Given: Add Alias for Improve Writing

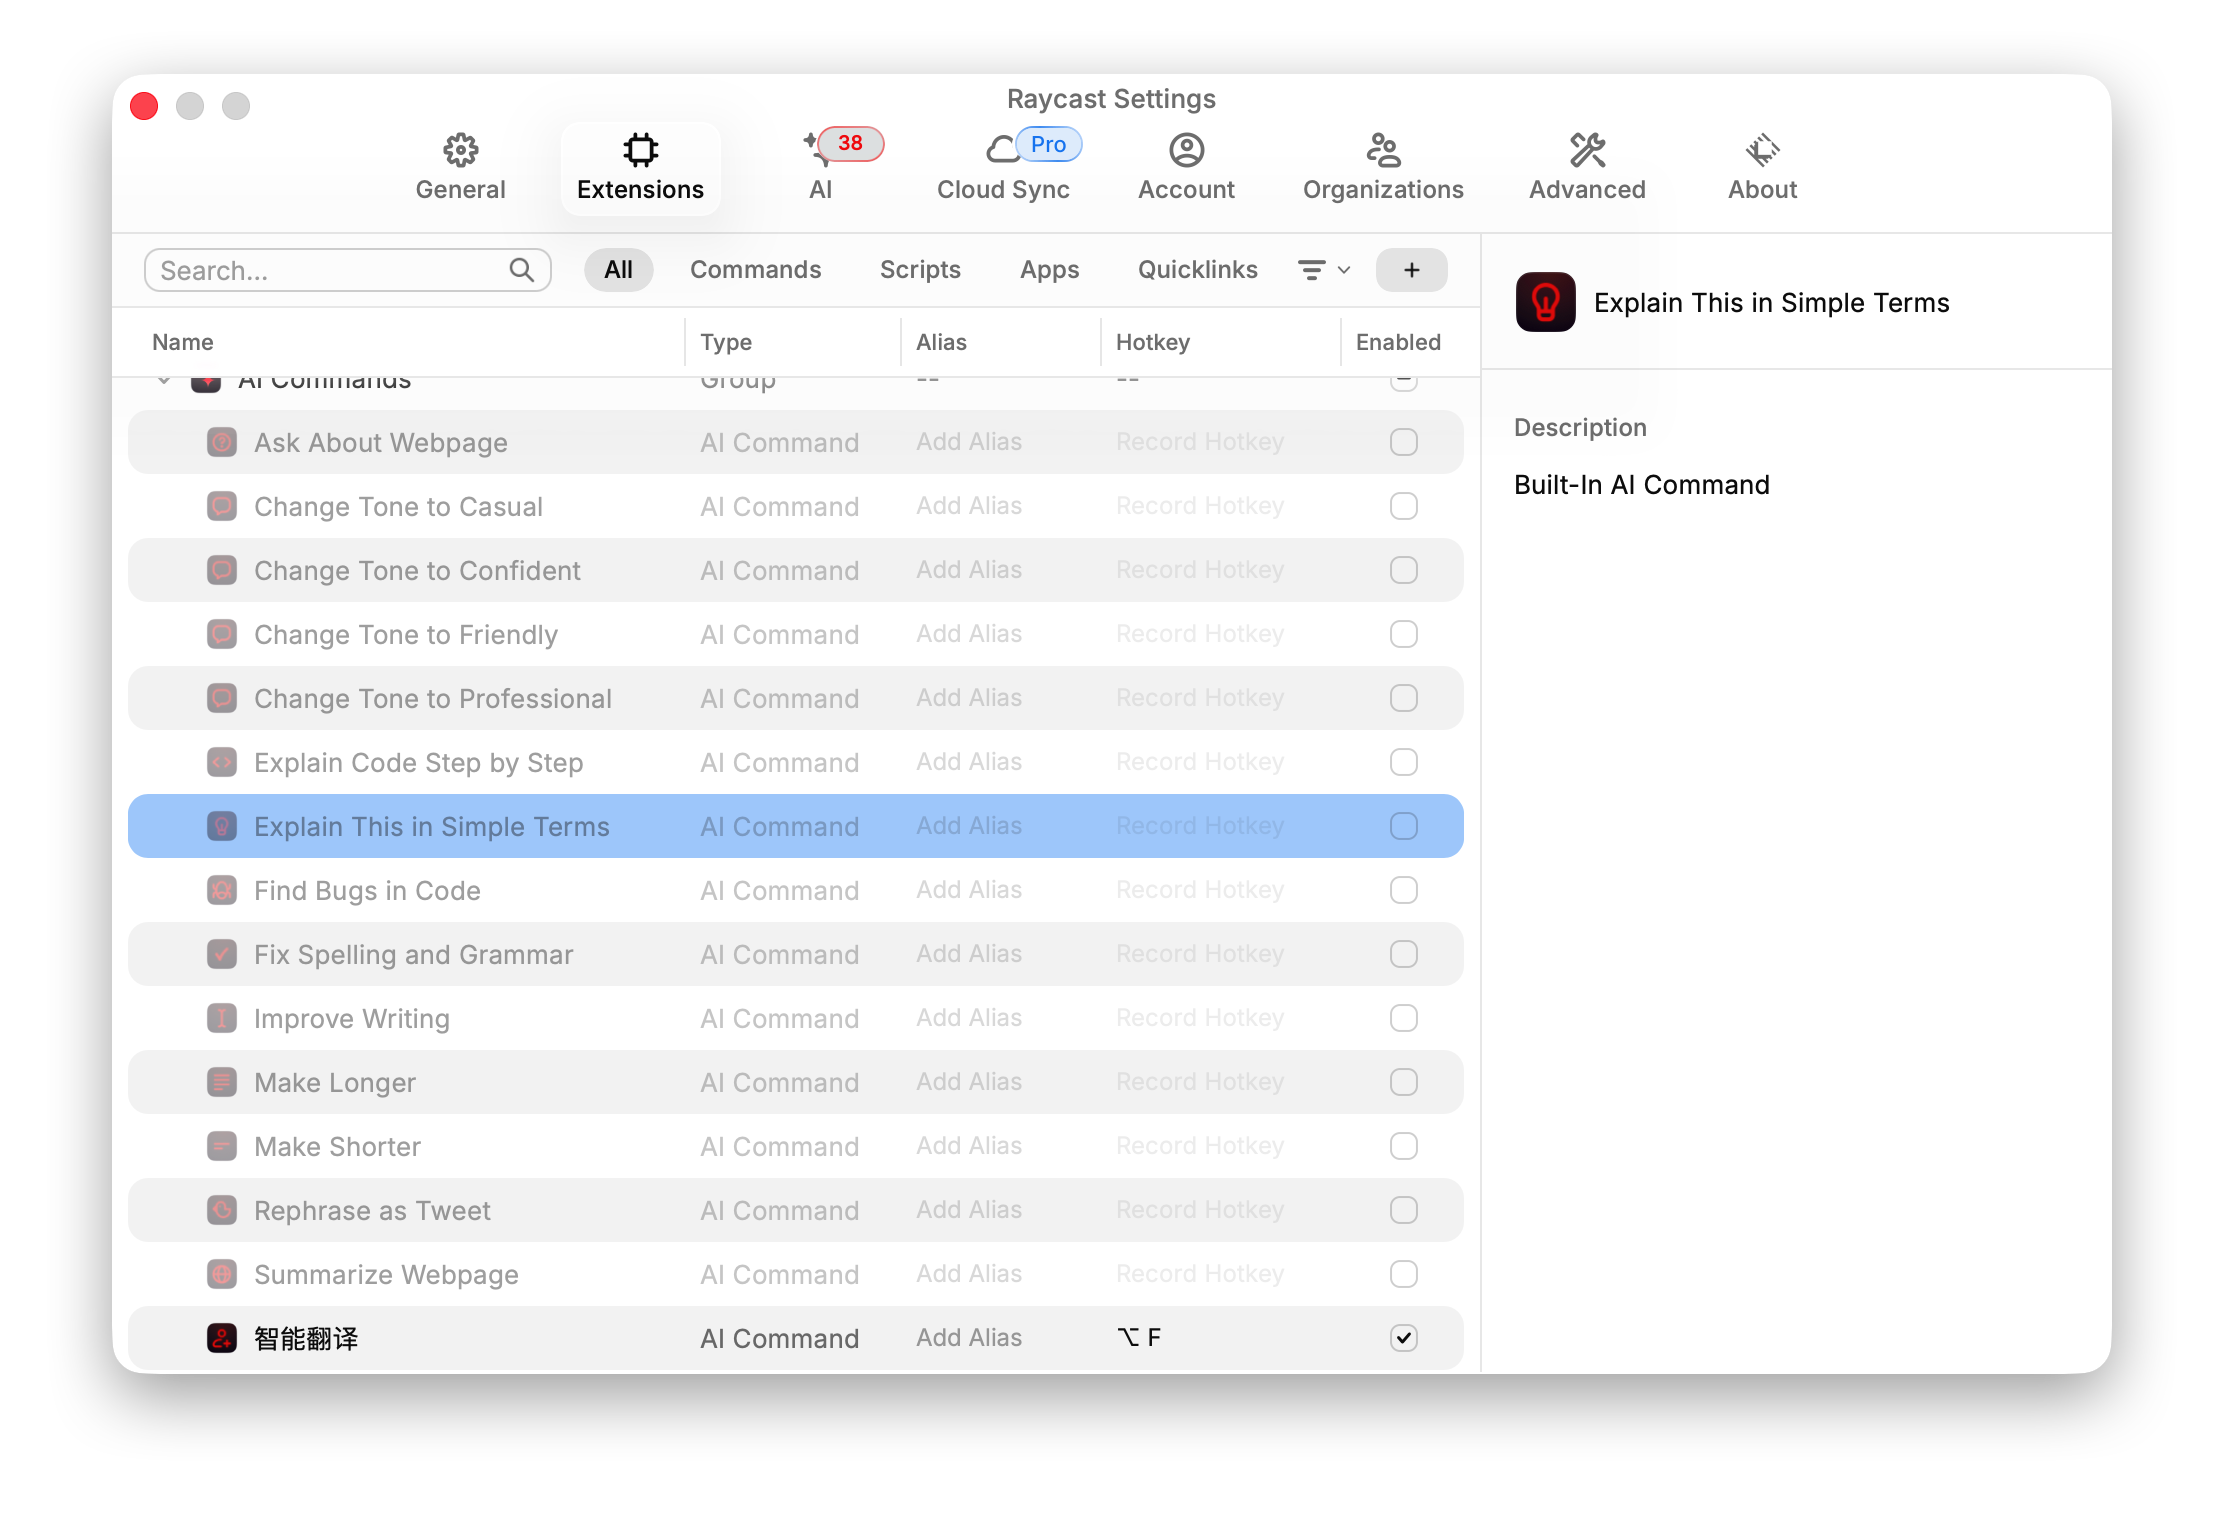Looking at the screenshot, I should click(x=969, y=1018).
